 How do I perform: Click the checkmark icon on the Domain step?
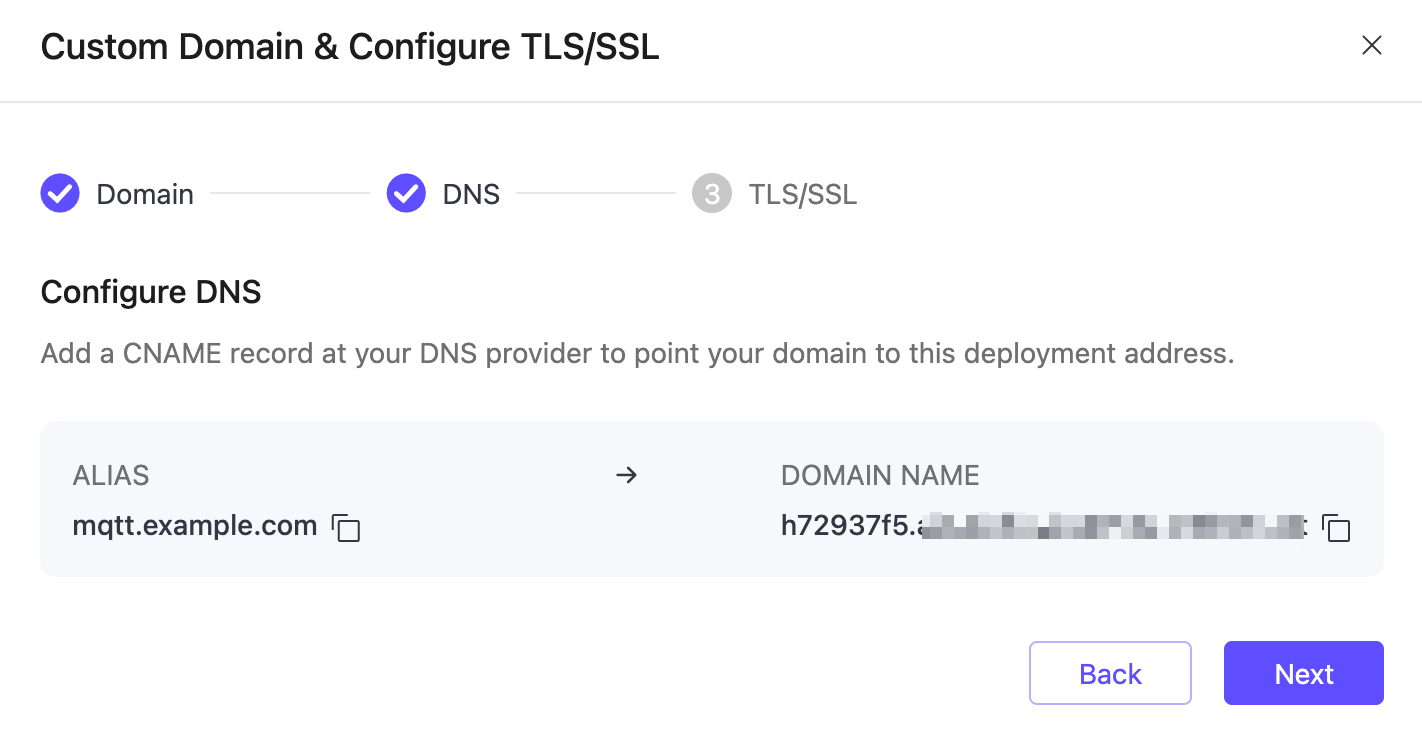coord(59,193)
